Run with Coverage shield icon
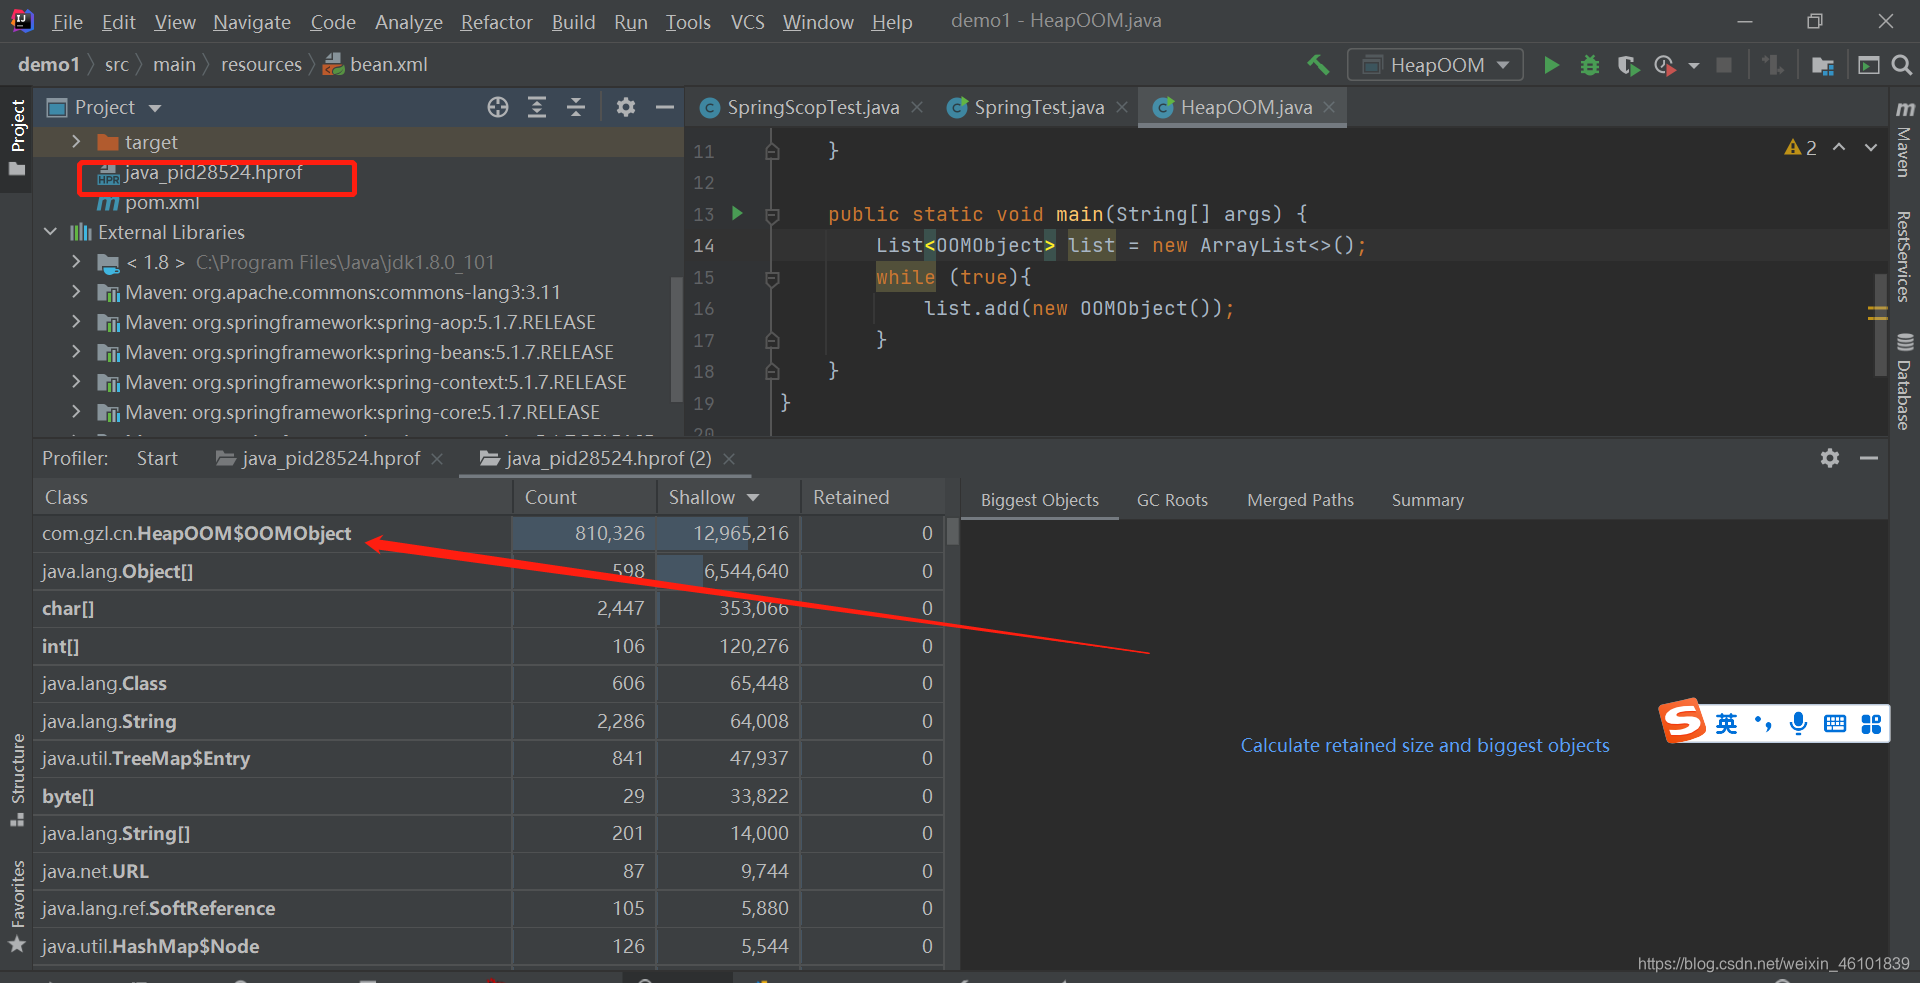This screenshot has width=1920, height=983. click(x=1628, y=65)
